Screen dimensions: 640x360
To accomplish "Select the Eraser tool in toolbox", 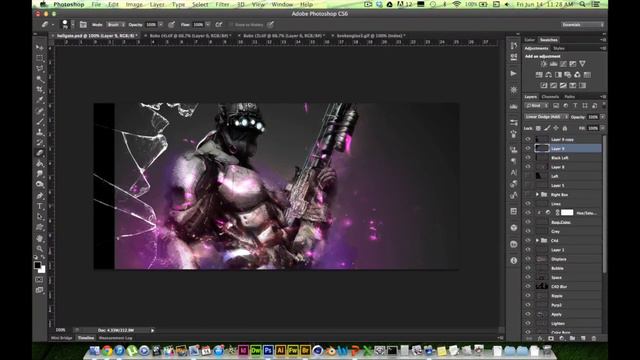I will [40, 153].
